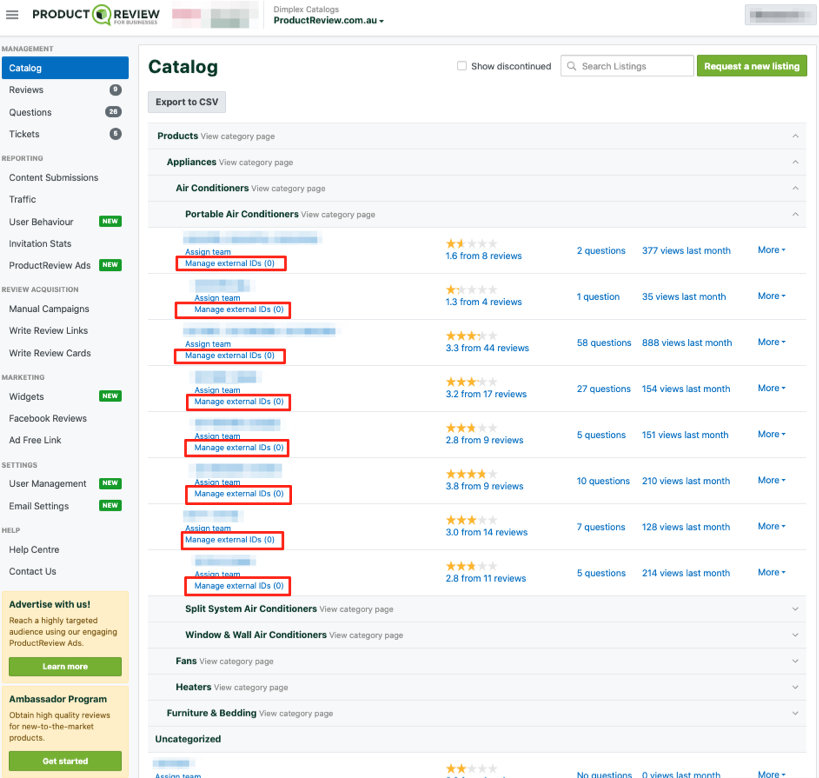This screenshot has width=819, height=778.
Task: Open Facebook Reviews
Action: click(48, 418)
